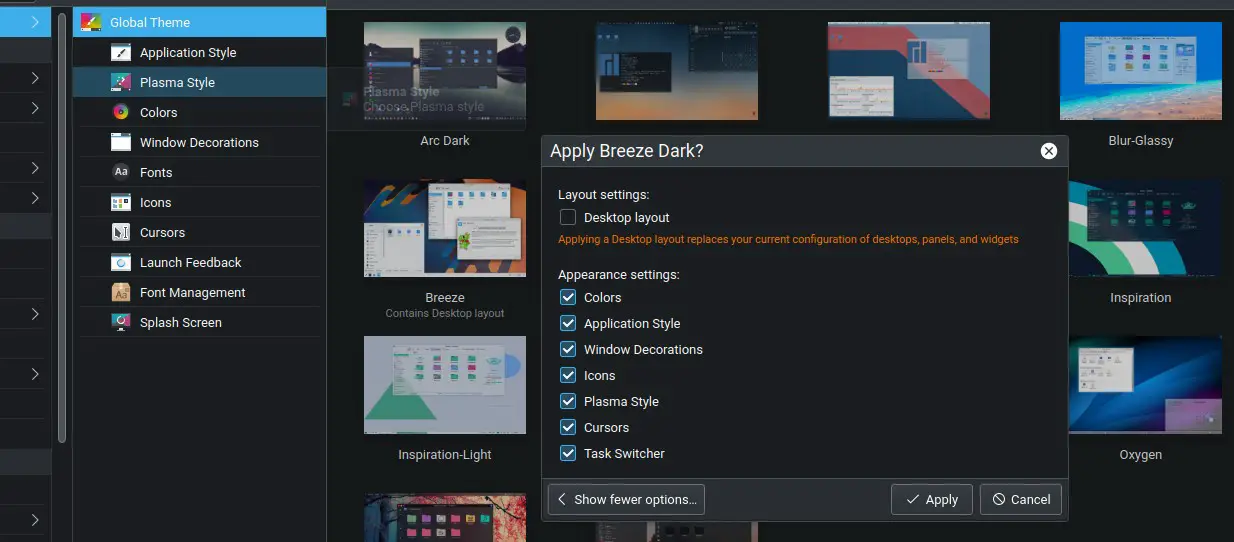Viewport: 1234px width, 542px height.
Task: Click the Inspiration-Light label
Action: tap(445, 455)
